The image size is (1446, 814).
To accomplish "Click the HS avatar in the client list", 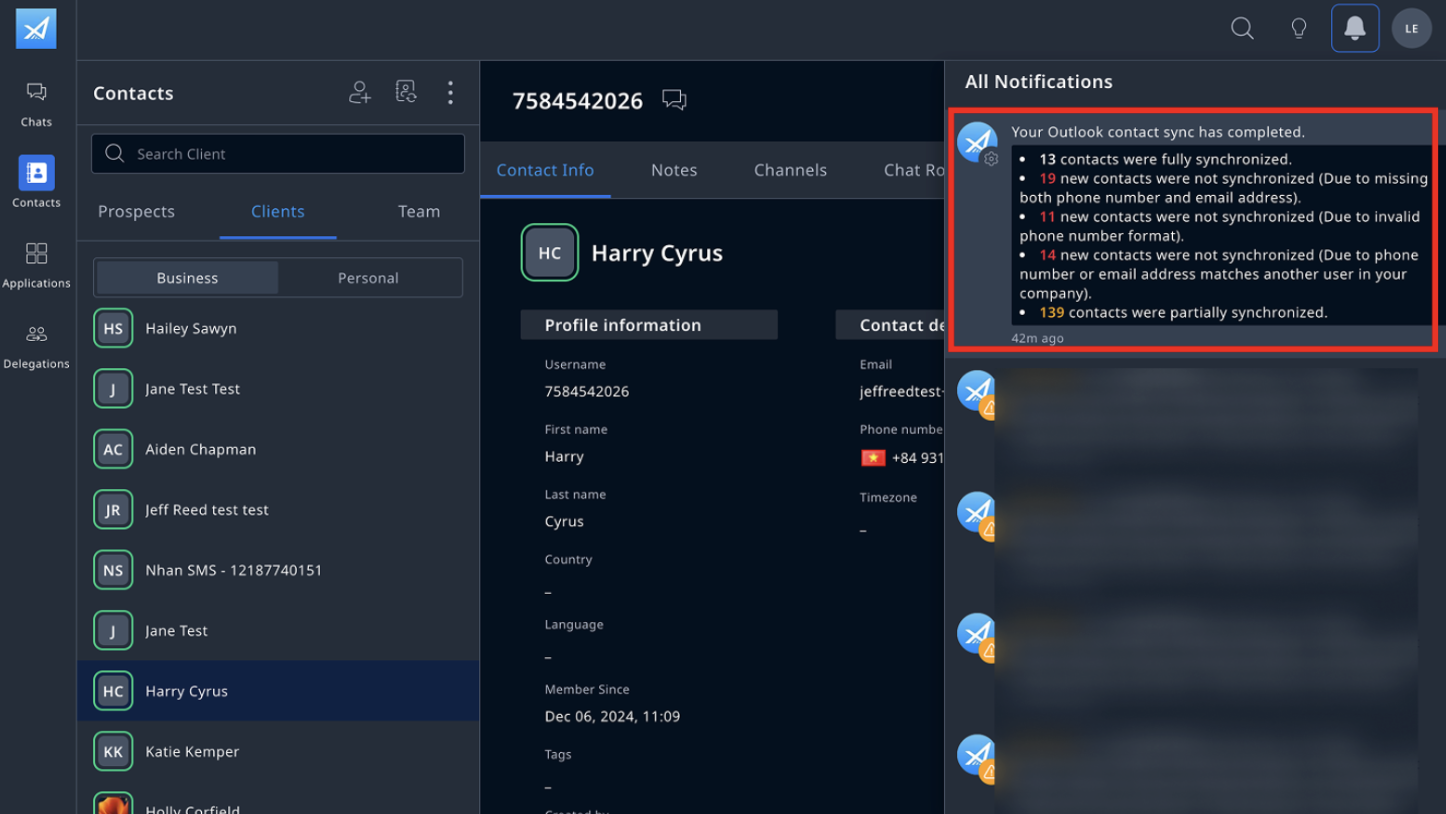I will point(113,328).
